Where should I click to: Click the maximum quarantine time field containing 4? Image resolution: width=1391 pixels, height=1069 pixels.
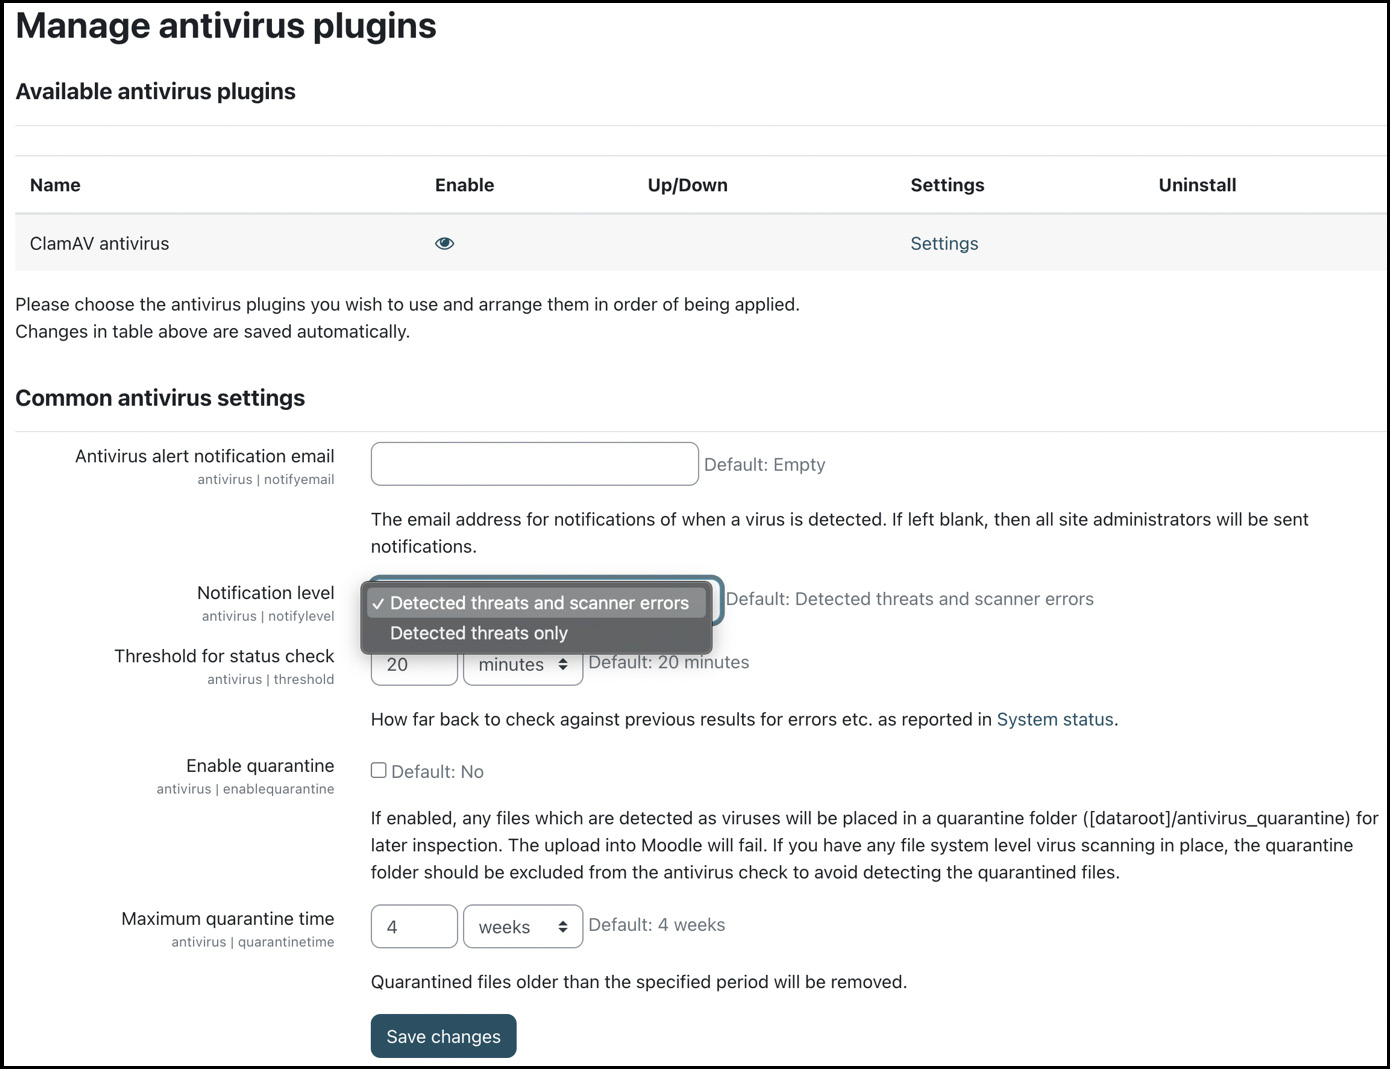[x=414, y=927]
